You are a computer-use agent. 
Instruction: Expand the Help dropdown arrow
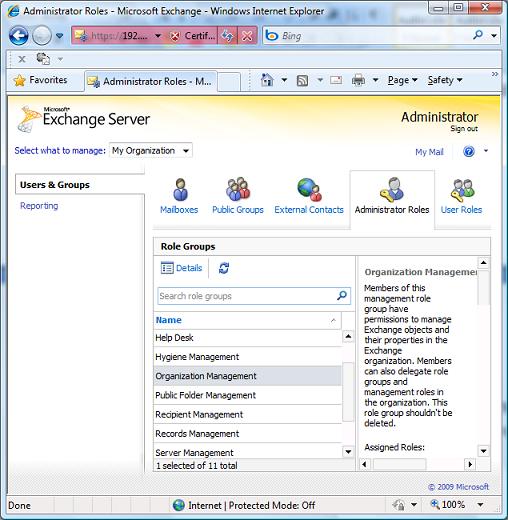click(x=486, y=151)
